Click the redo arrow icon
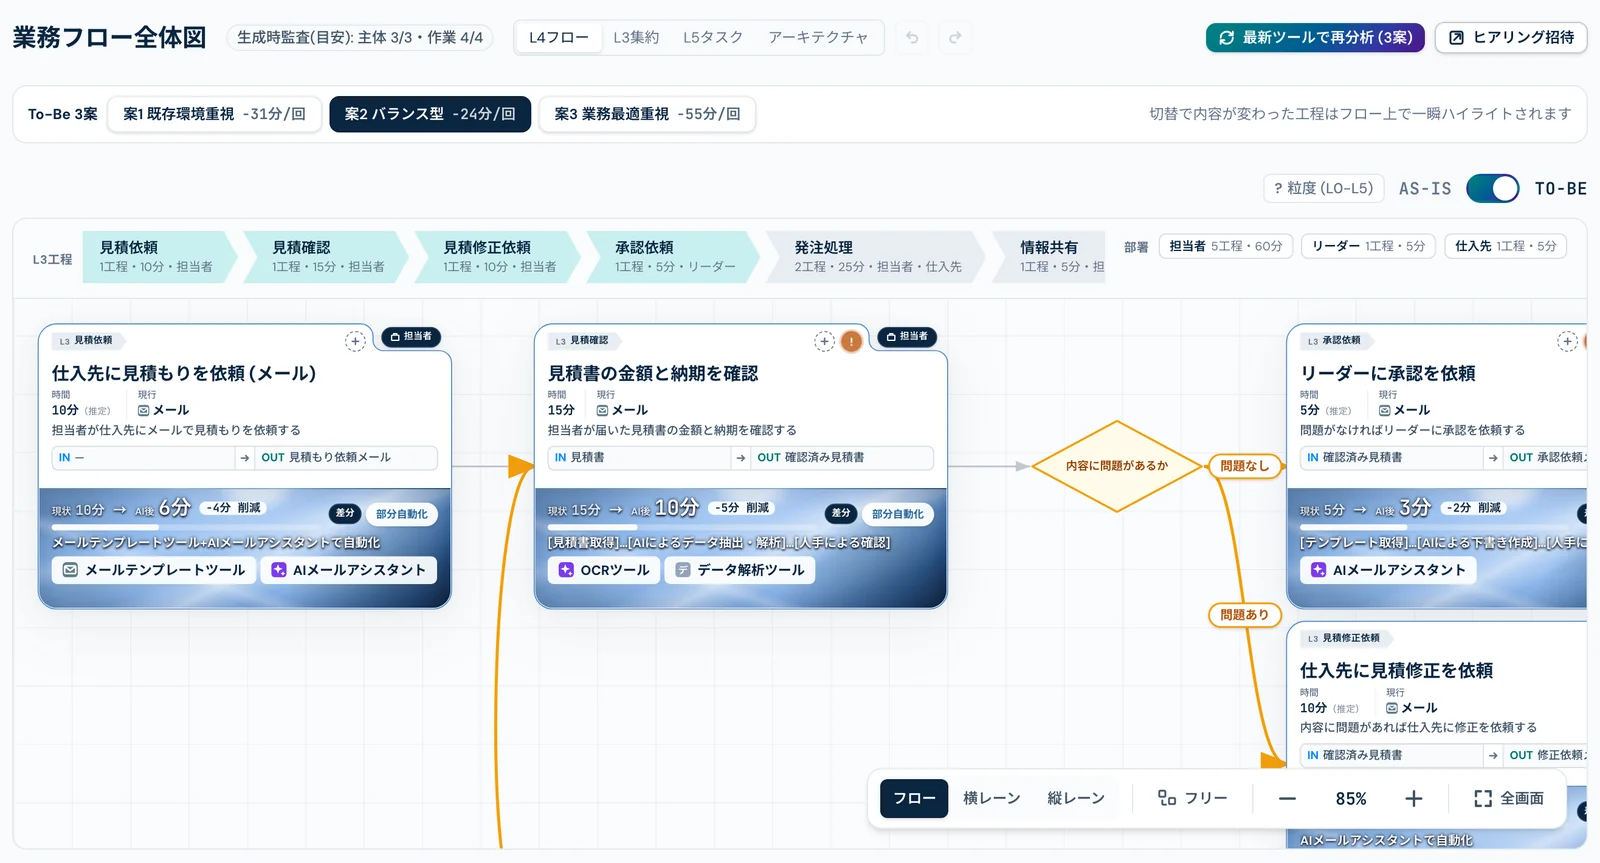 (x=955, y=38)
